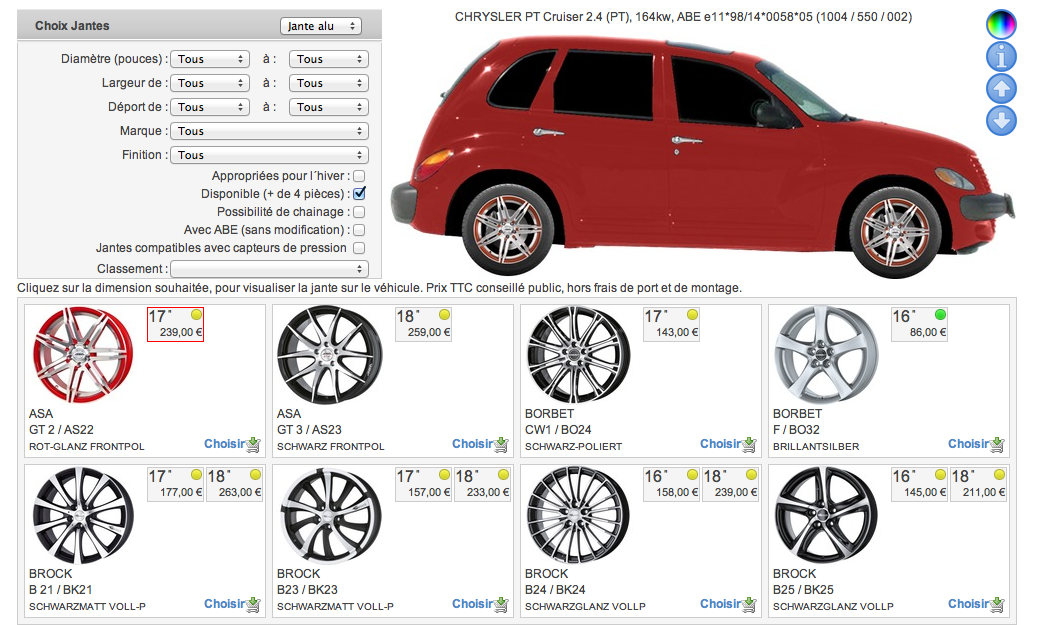Click the cart icon for BORBET F / BO32

click(x=997, y=444)
